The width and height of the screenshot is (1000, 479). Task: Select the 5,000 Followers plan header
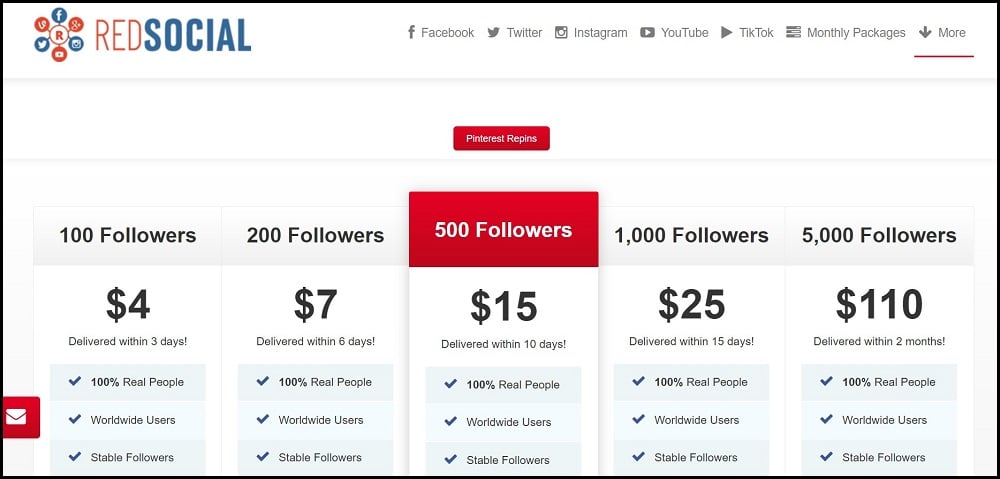(879, 236)
